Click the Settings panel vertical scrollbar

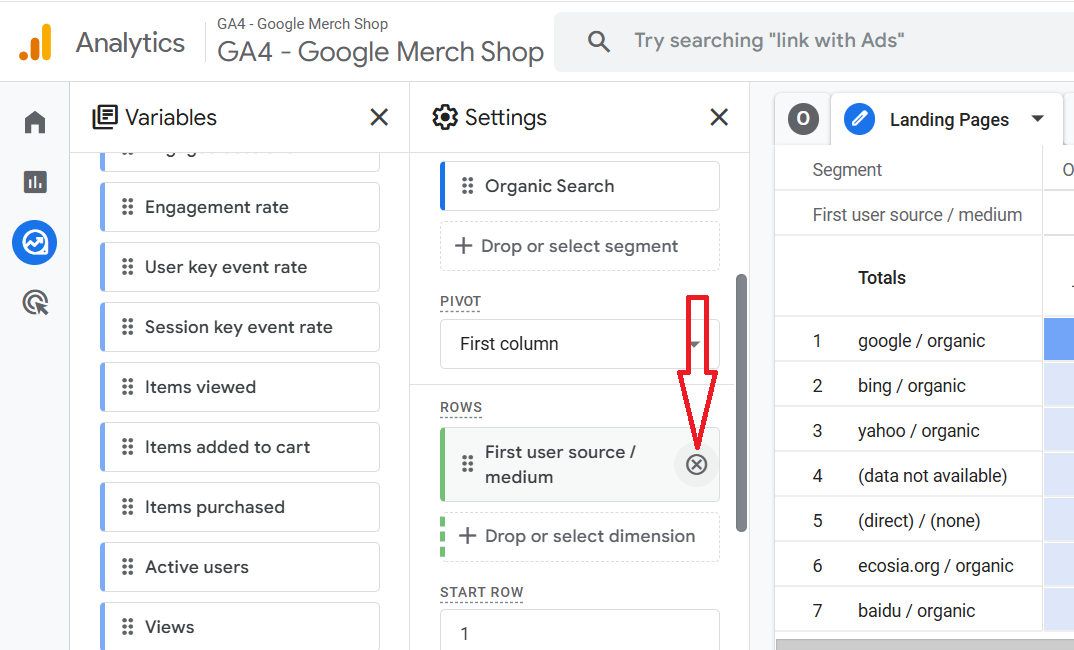(x=741, y=400)
